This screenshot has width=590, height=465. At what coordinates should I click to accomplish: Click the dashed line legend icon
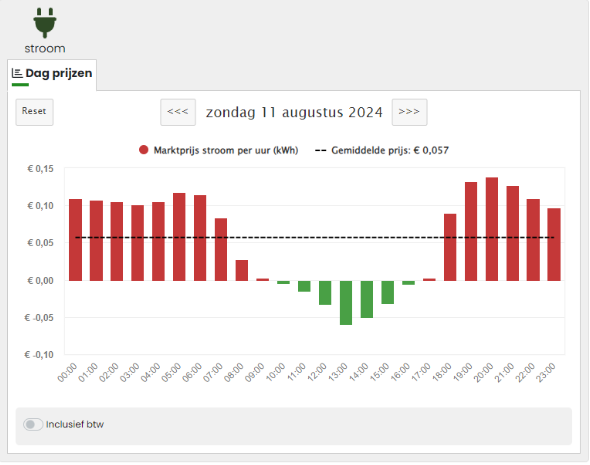click(321, 150)
